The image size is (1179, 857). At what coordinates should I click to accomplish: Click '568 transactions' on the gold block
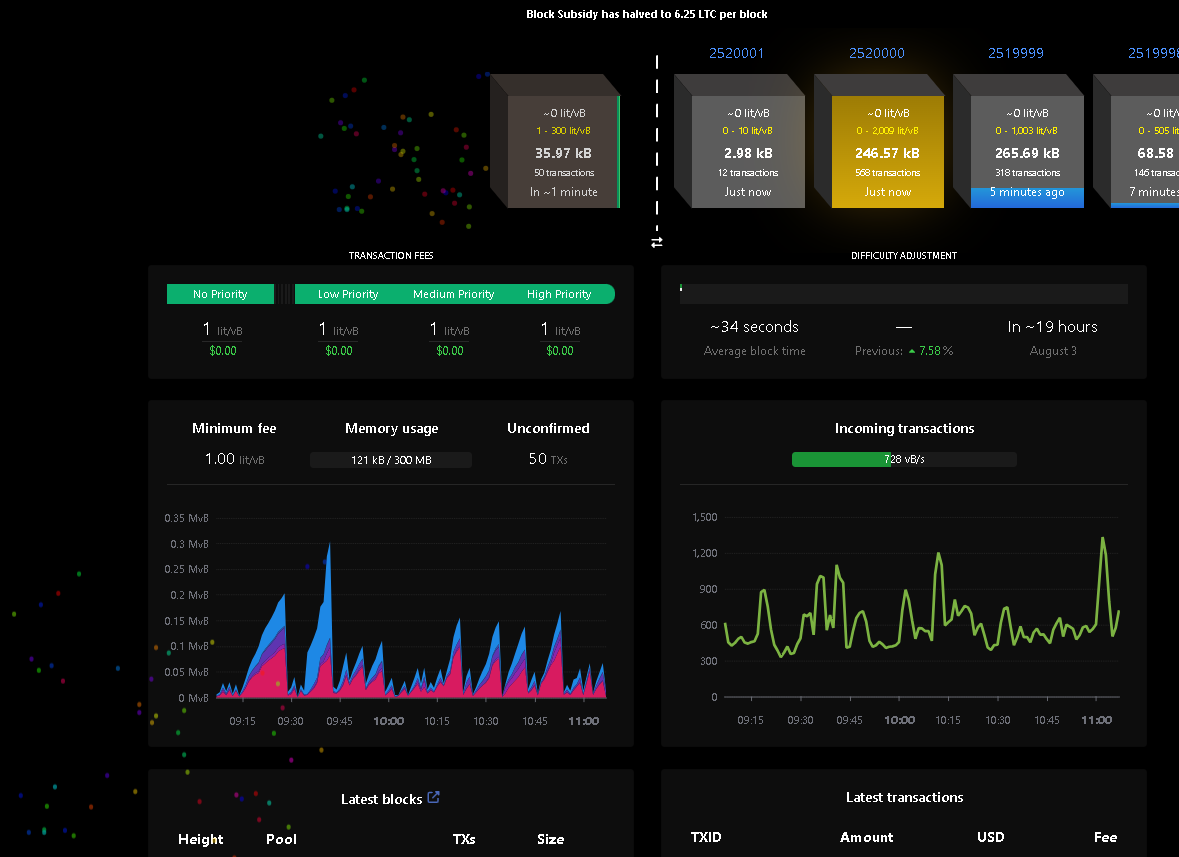pyautogui.click(x=887, y=173)
